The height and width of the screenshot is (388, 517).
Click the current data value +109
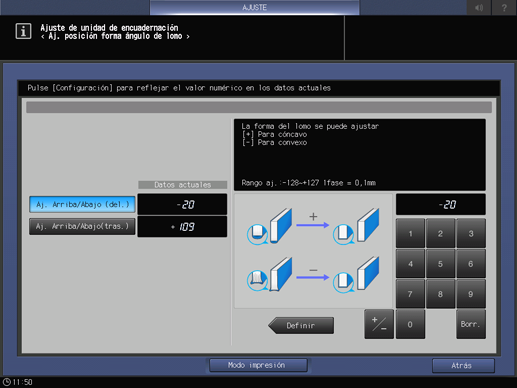click(182, 227)
